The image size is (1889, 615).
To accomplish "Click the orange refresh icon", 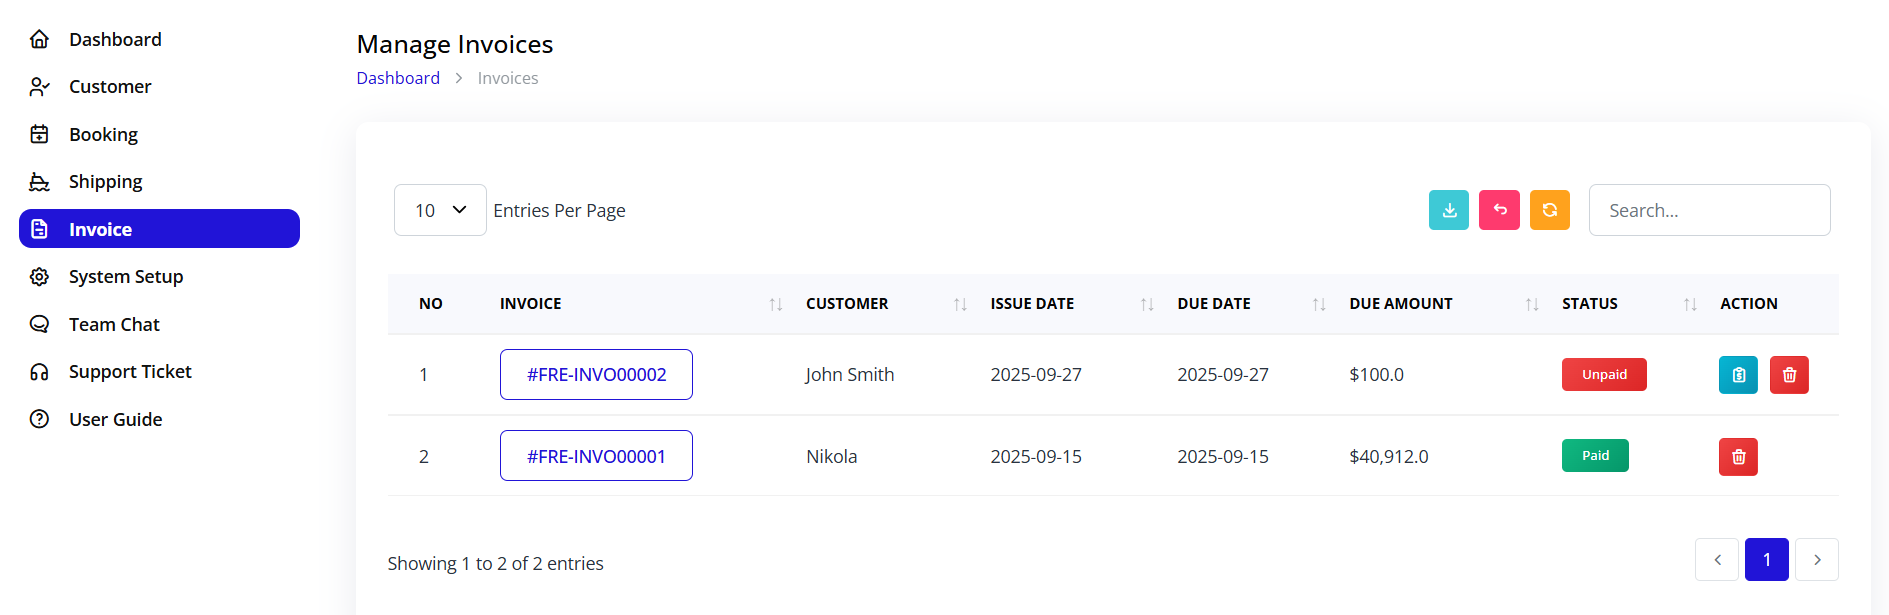I will click(1549, 210).
